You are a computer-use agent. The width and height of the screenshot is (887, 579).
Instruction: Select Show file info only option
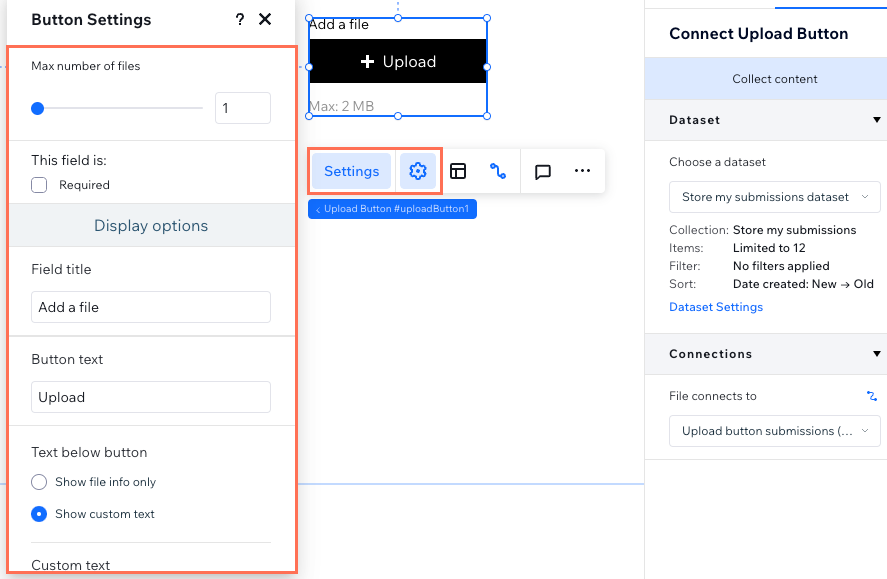tap(39, 482)
